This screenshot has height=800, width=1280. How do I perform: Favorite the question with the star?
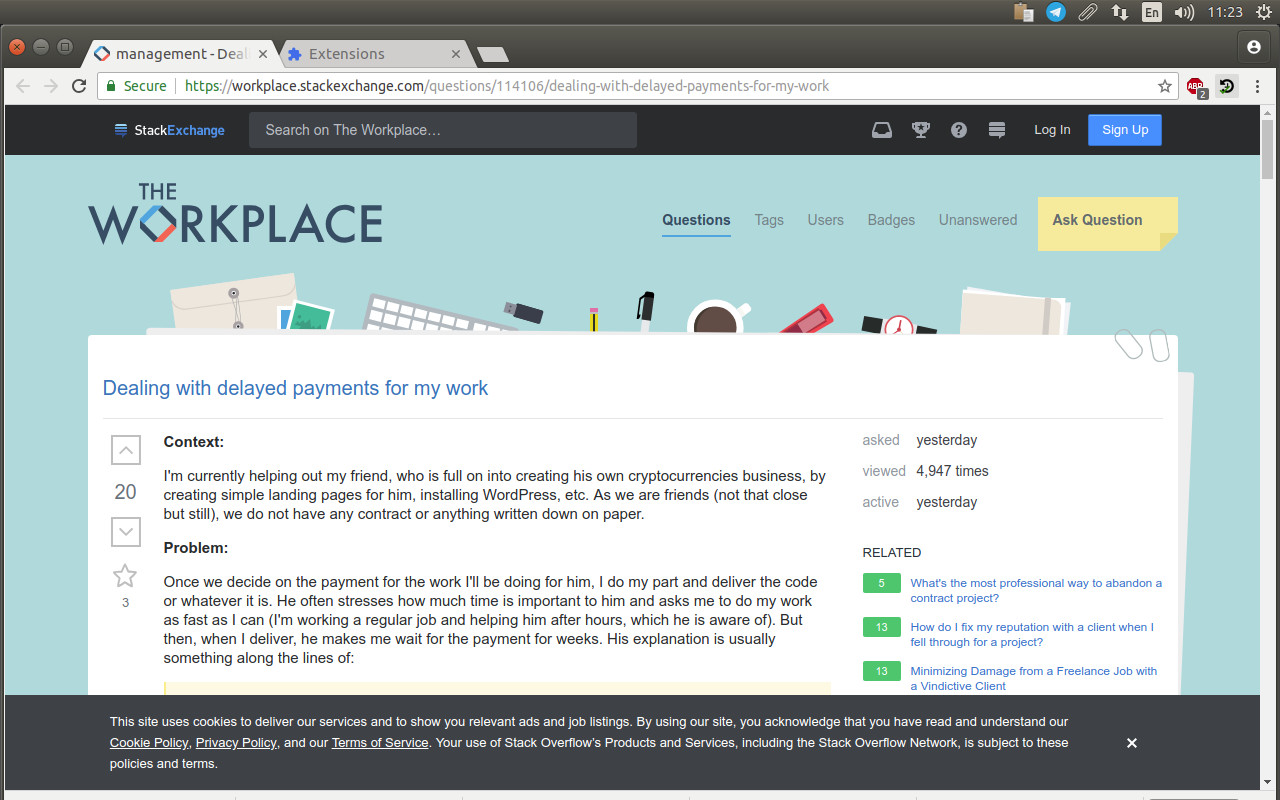125,576
